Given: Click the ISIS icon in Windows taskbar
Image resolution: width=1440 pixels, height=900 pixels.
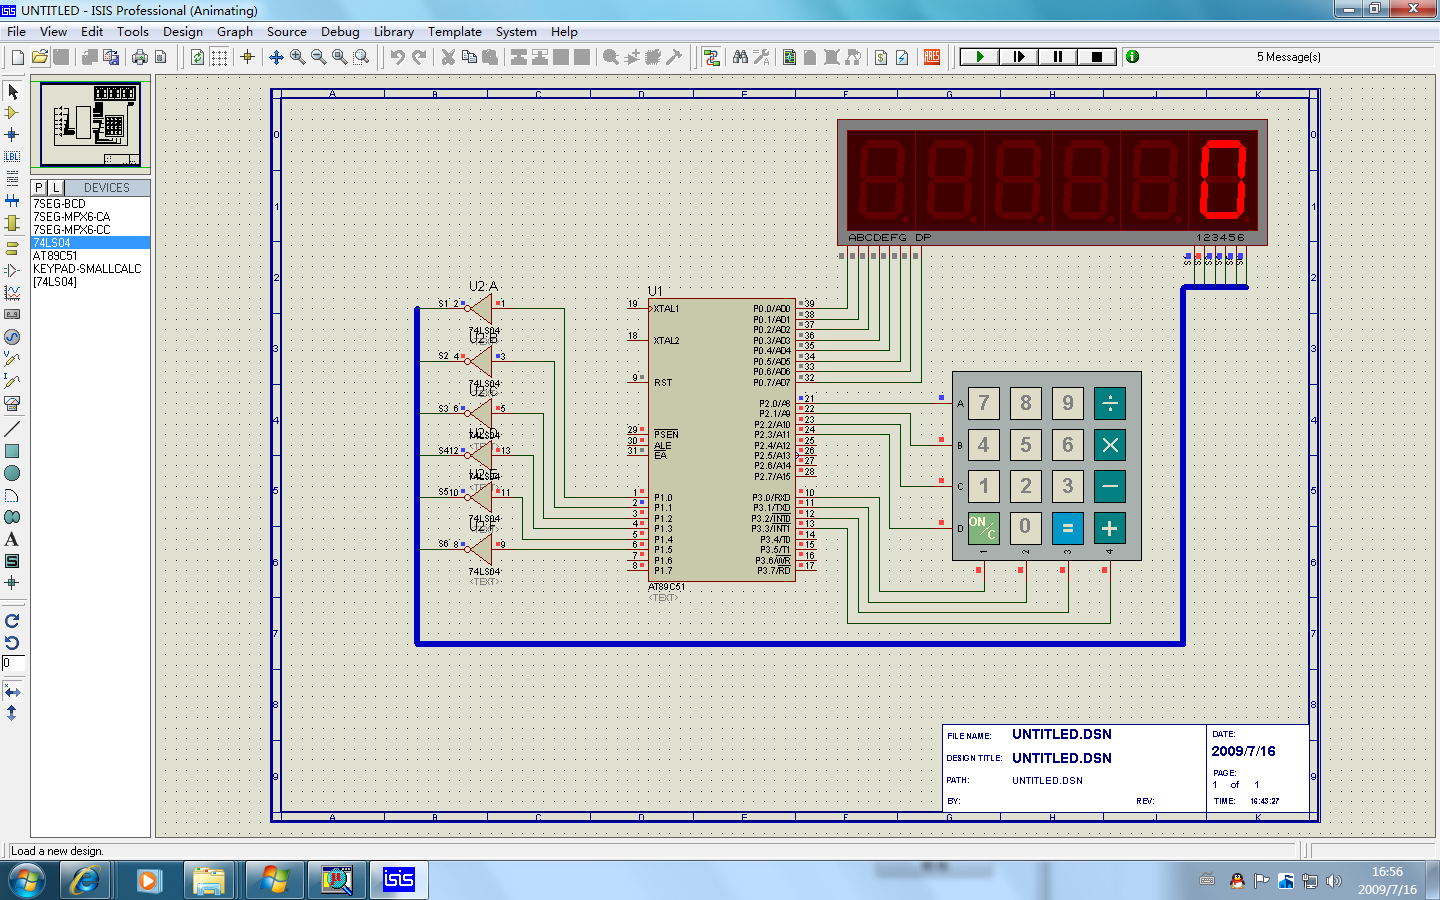Looking at the screenshot, I should point(398,880).
